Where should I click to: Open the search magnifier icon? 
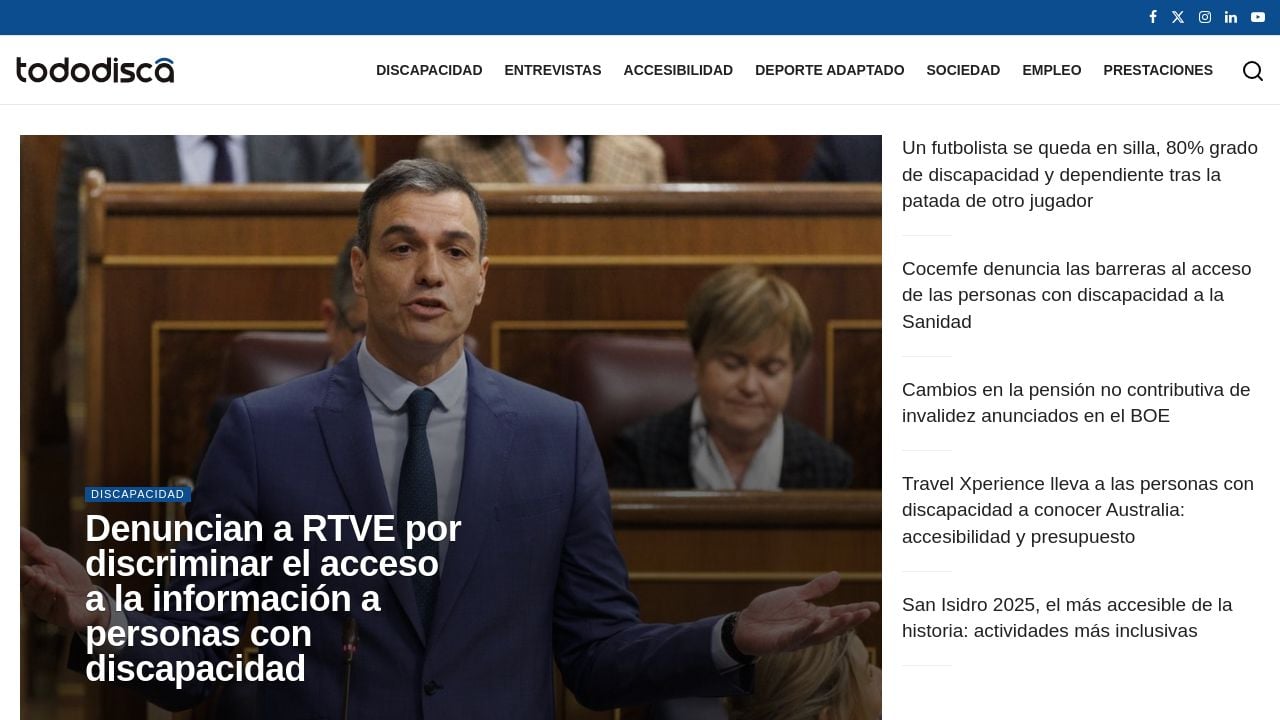point(1253,70)
